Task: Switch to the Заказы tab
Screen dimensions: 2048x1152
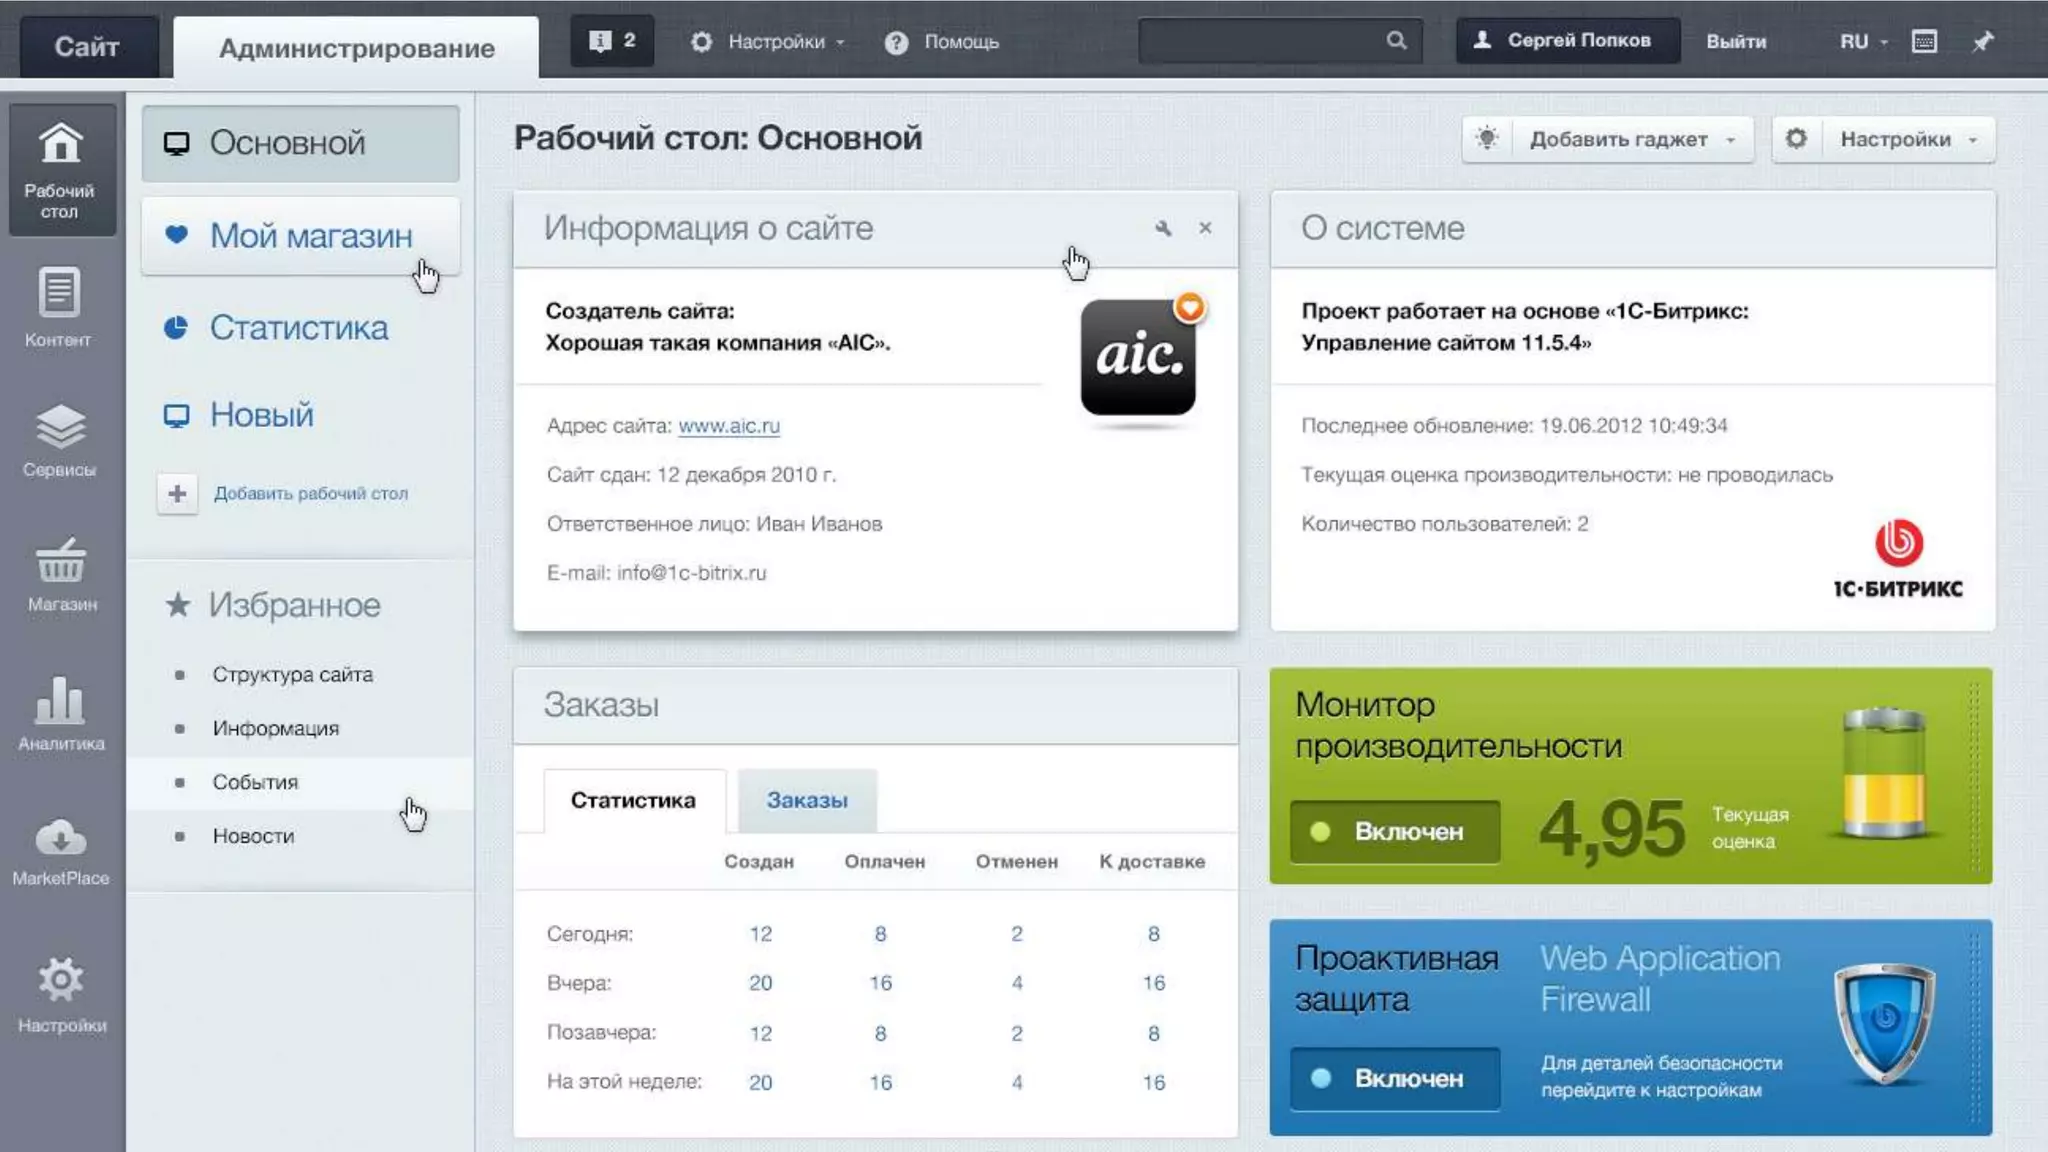Action: [806, 800]
